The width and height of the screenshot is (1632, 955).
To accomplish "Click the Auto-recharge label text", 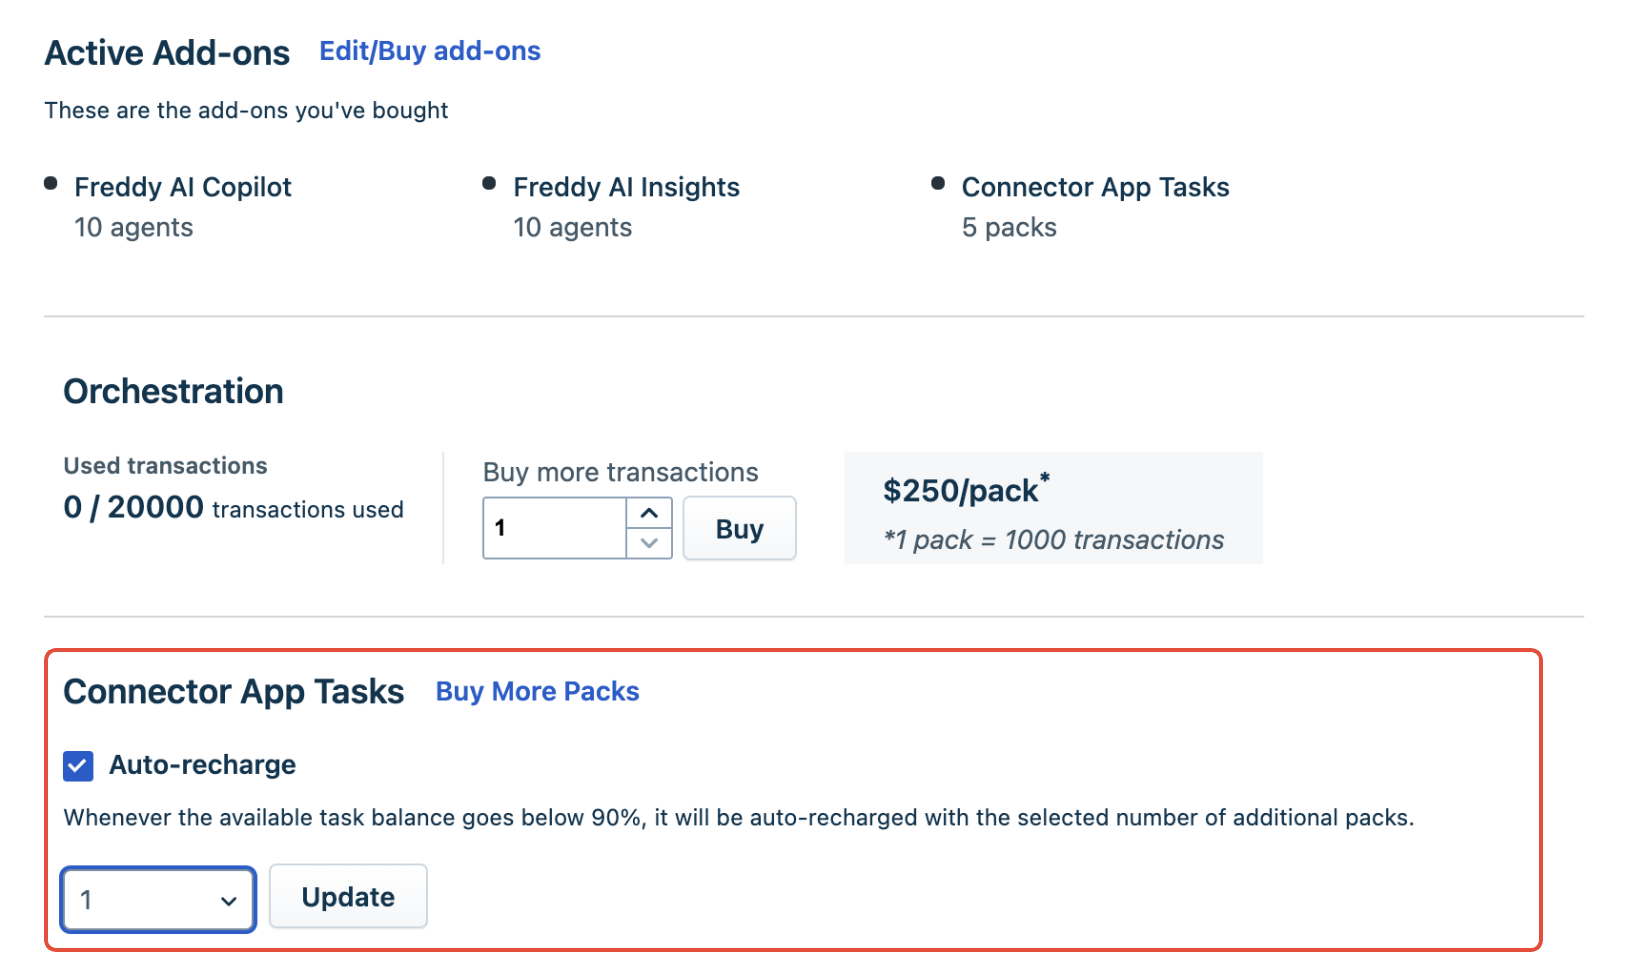I will [x=202, y=765].
